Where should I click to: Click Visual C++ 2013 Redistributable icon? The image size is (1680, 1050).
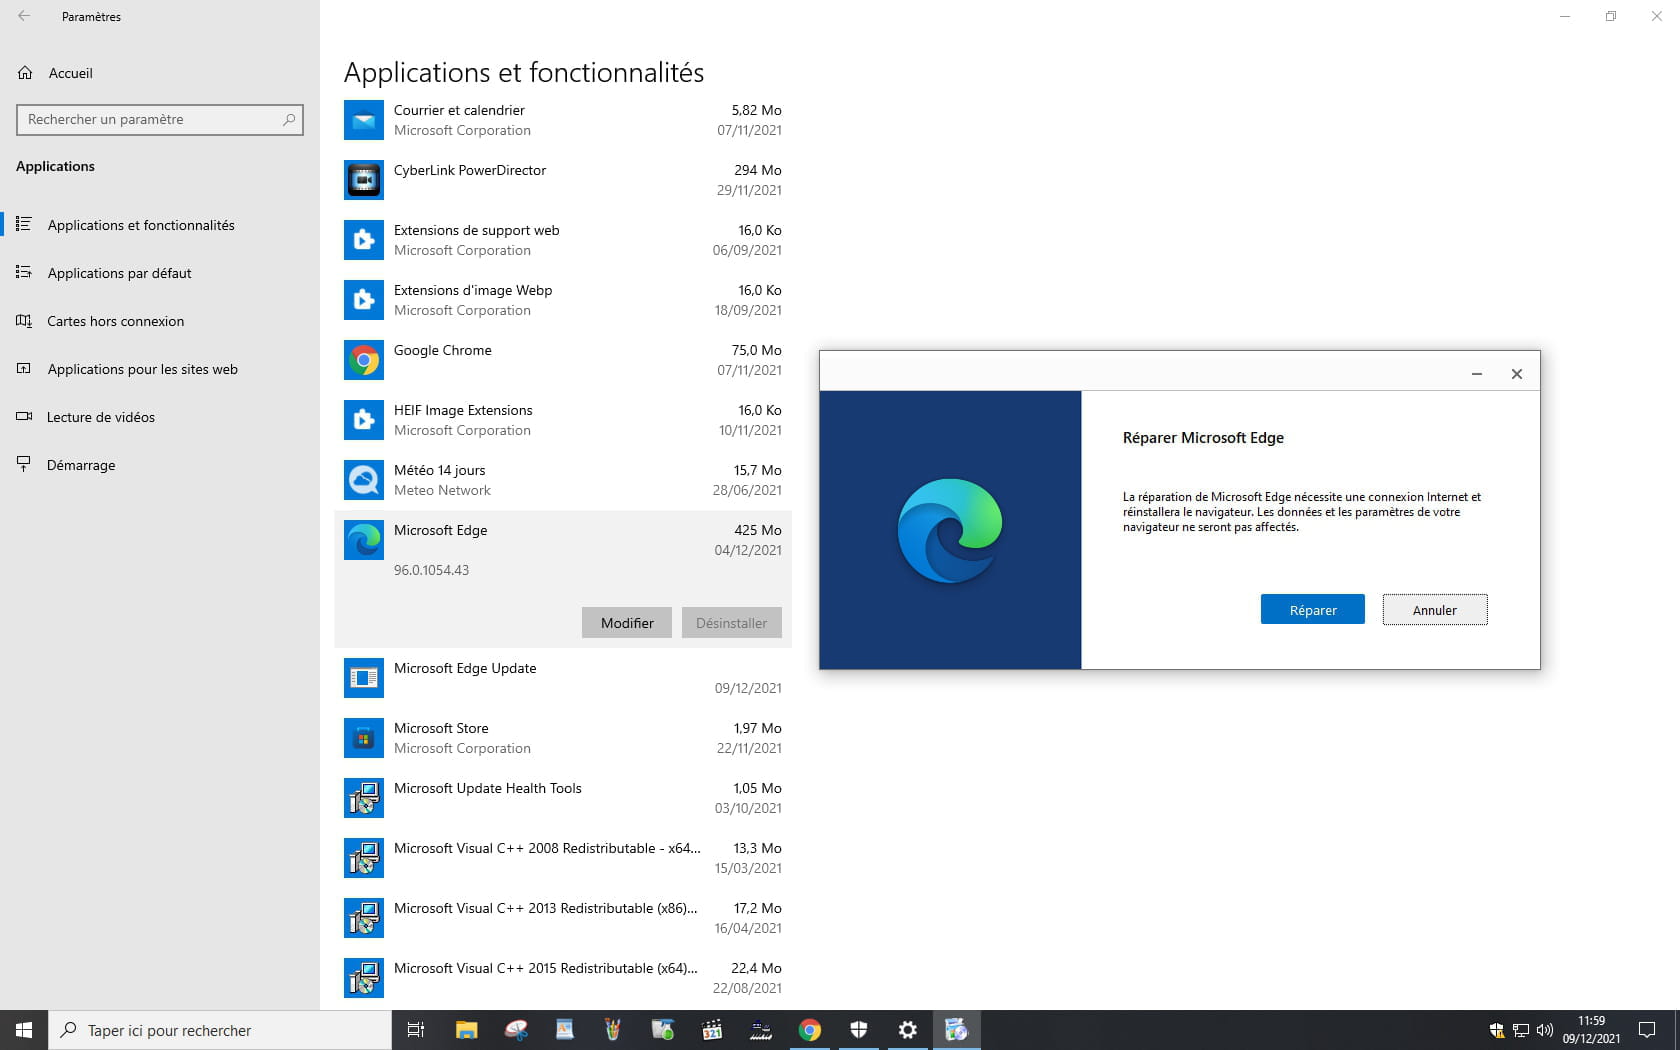coord(364,918)
